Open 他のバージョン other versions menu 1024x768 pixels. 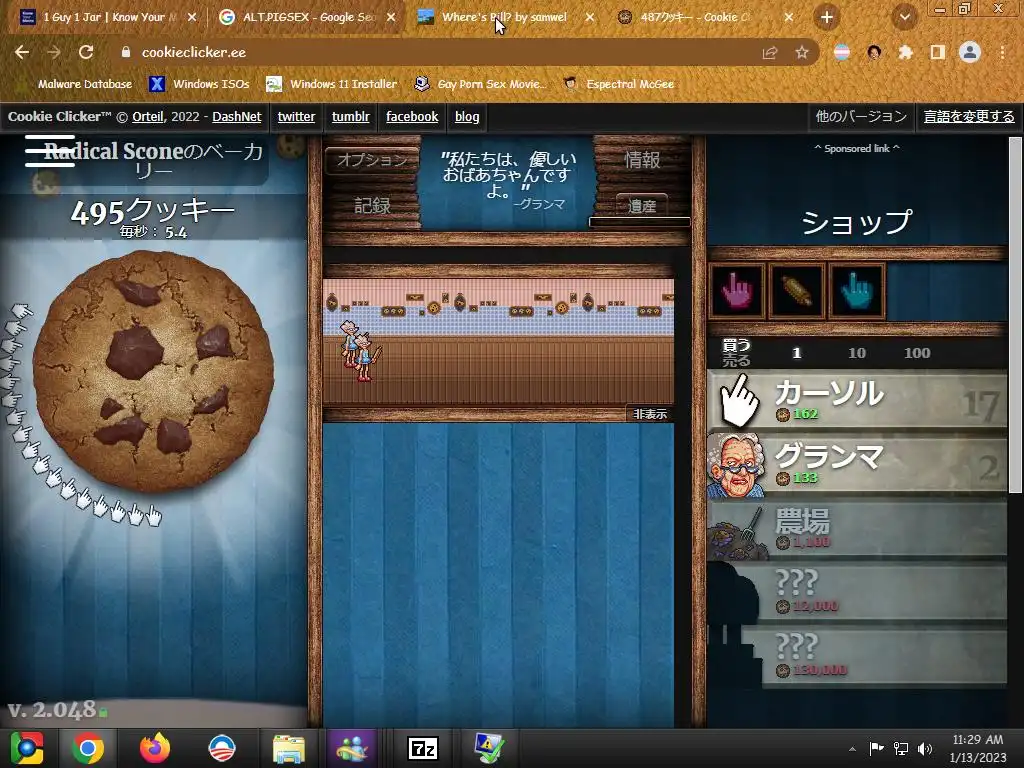pos(861,116)
